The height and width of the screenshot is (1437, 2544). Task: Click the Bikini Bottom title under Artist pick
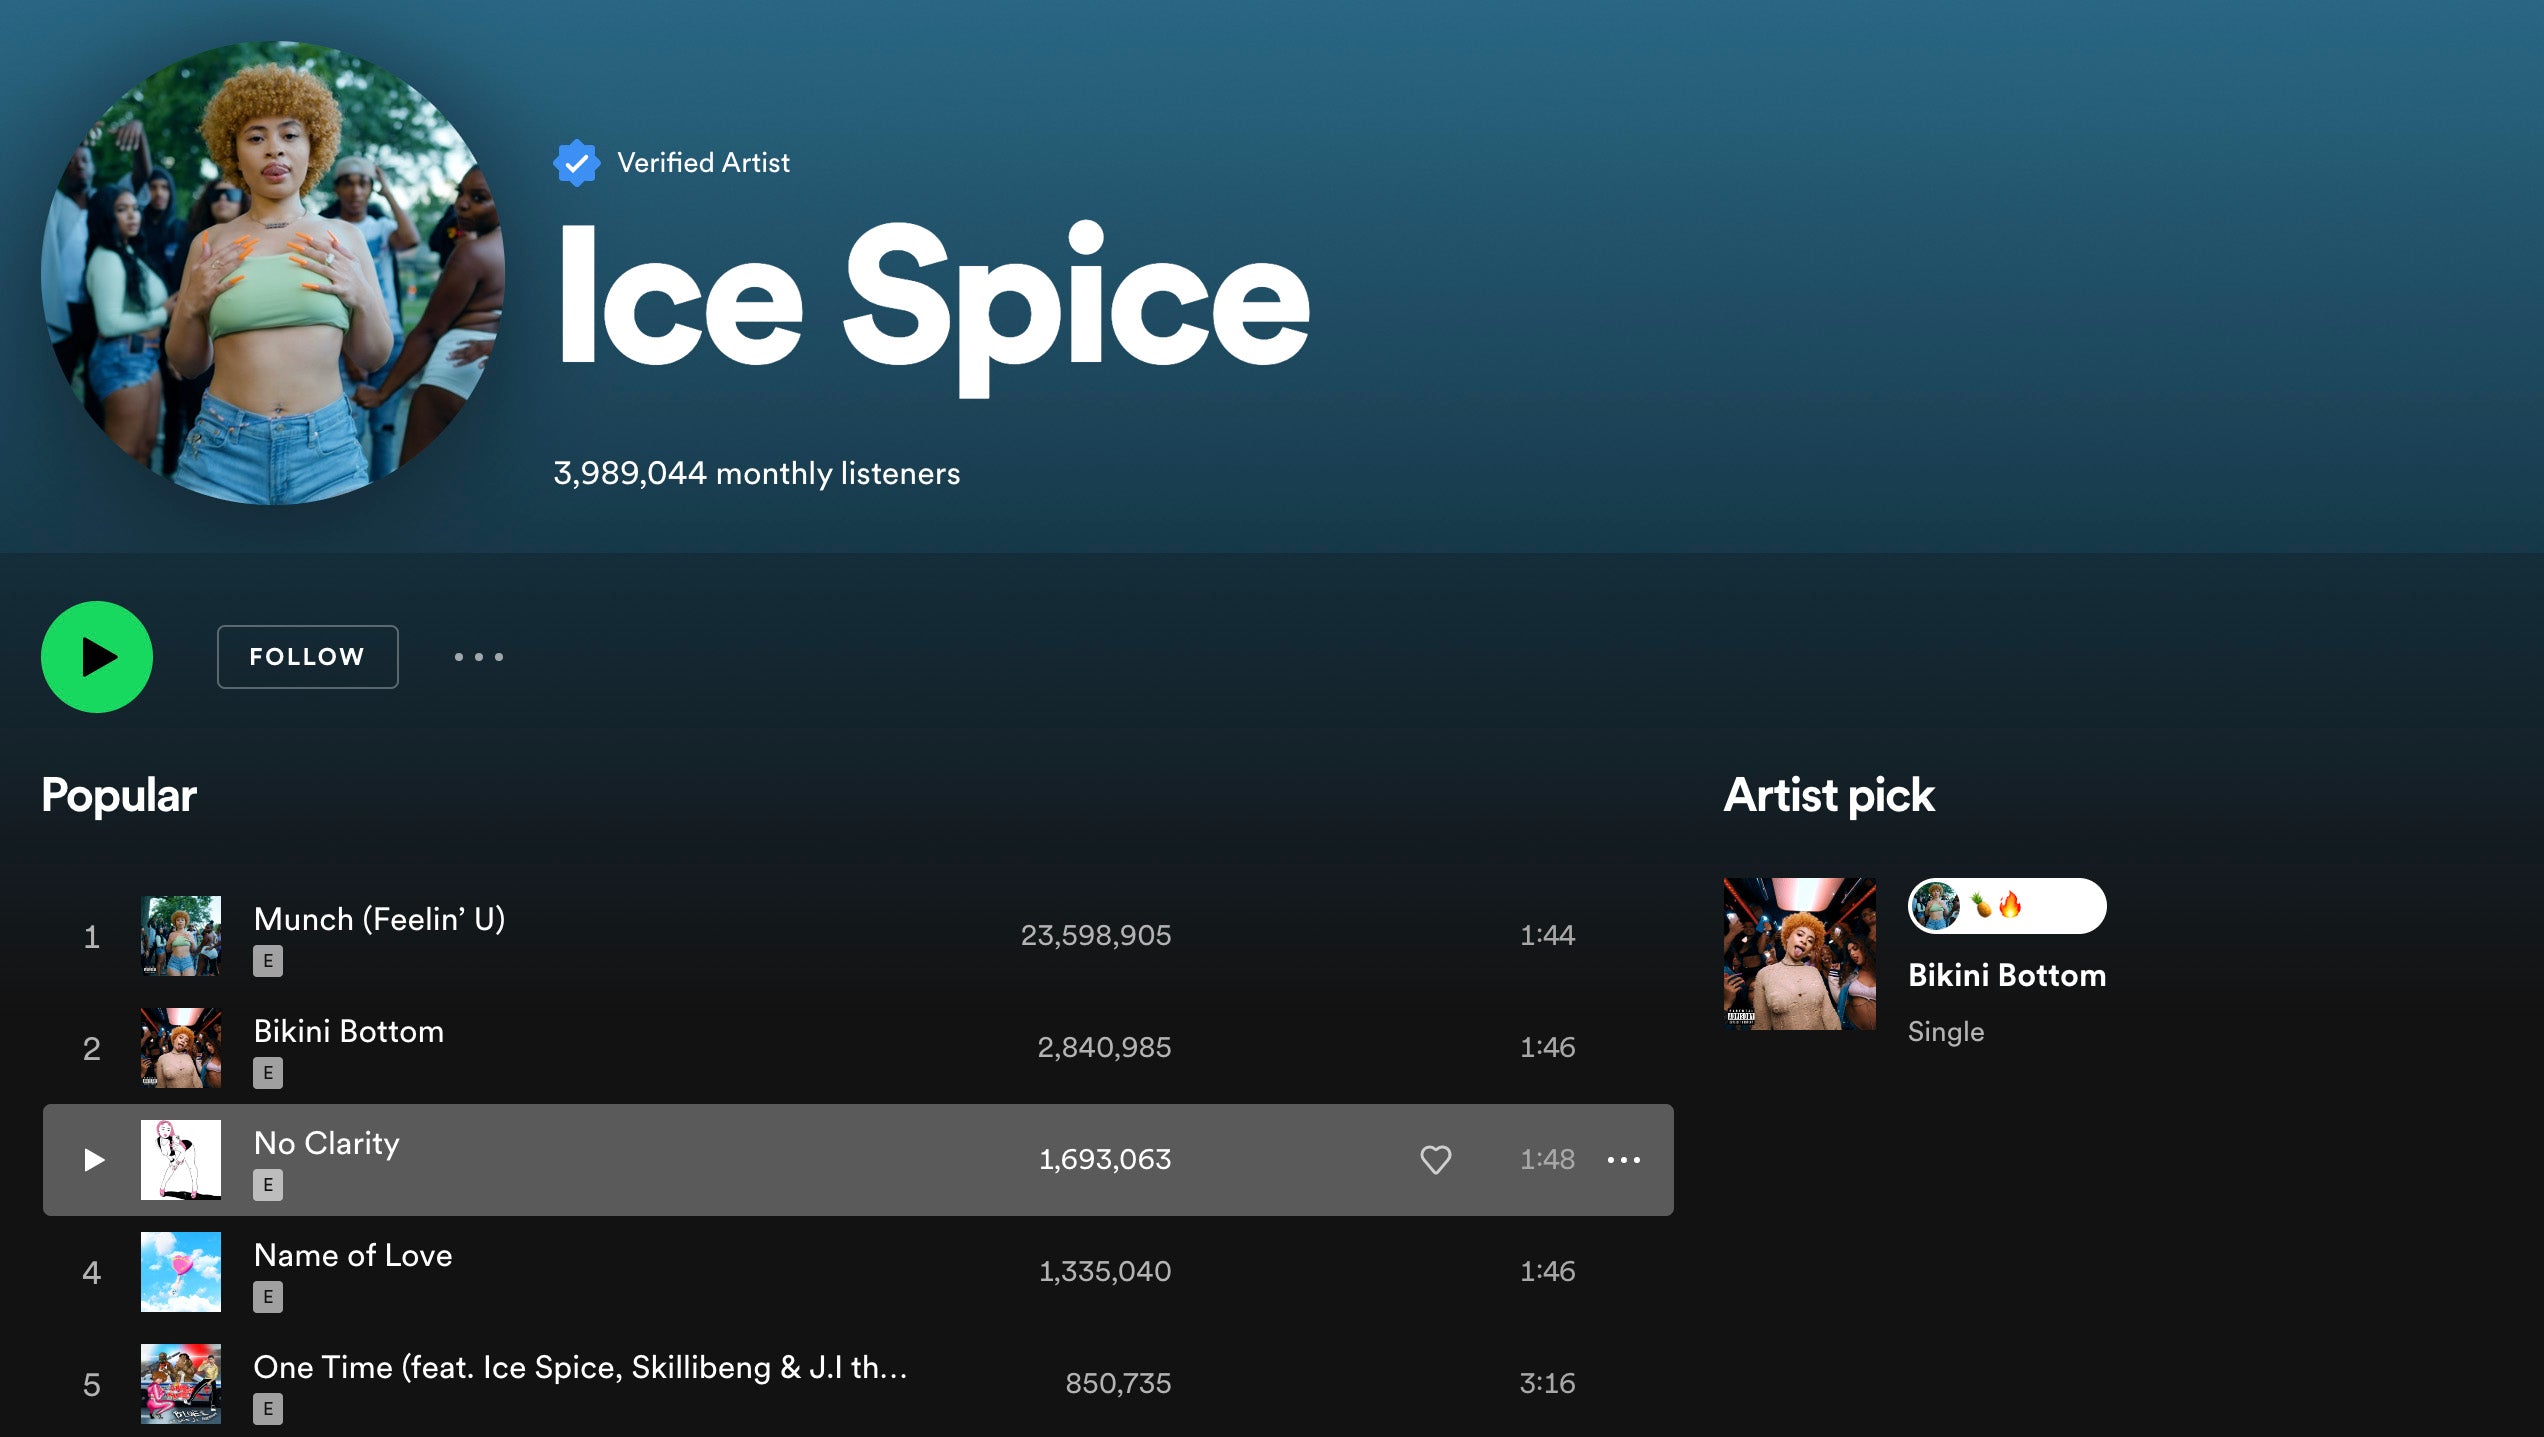(x=2007, y=975)
